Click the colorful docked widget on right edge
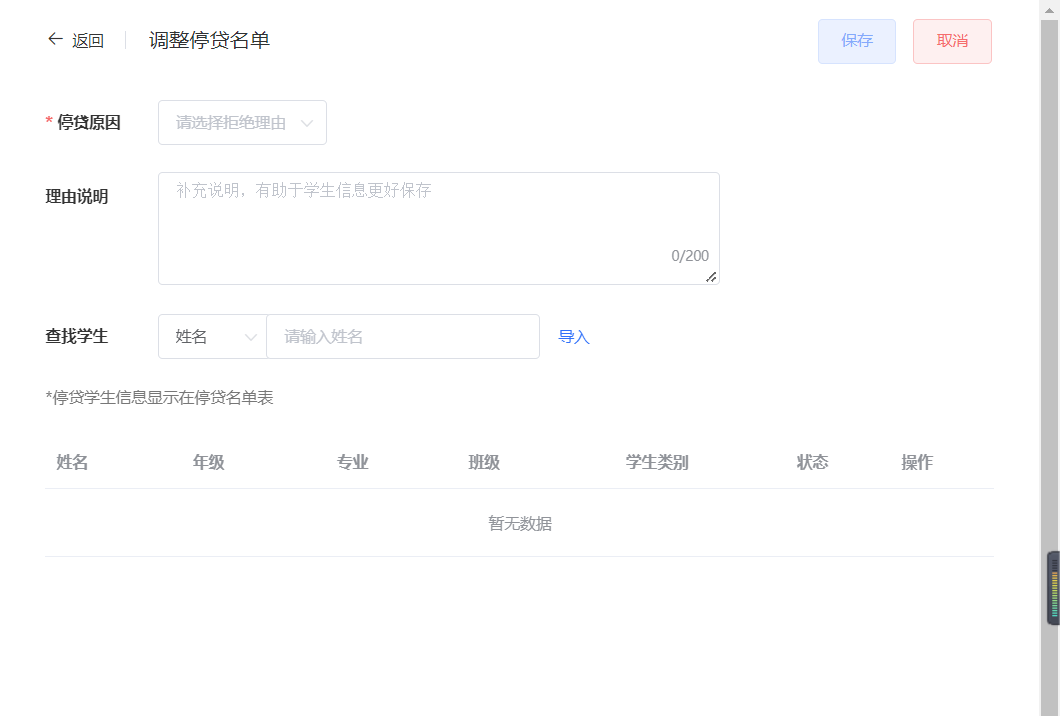Viewport: 1060px width, 716px height. click(x=1053, y=588)
